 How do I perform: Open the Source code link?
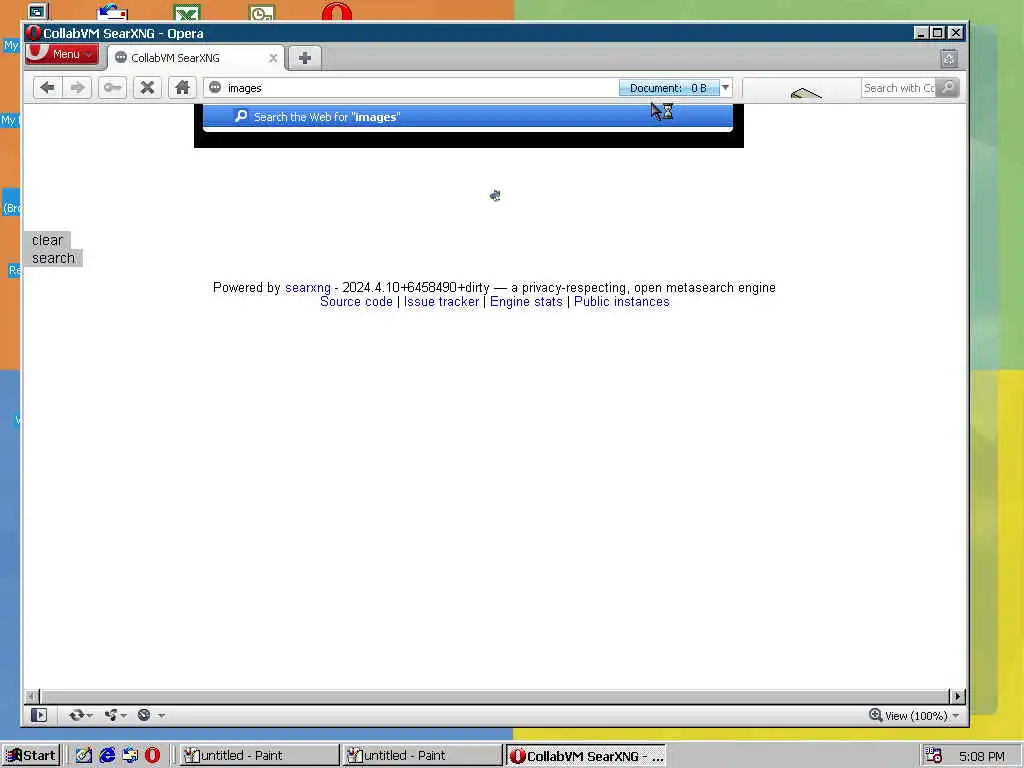(356, 302)
